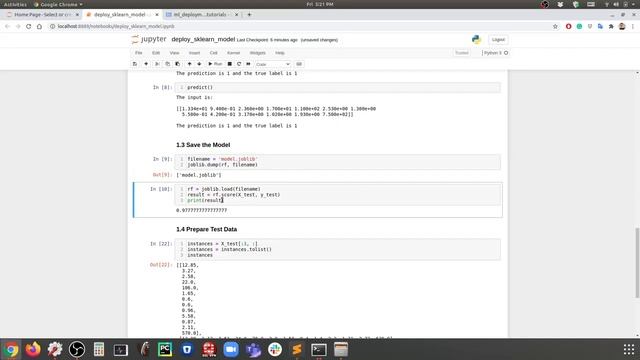The height and width of the screenshot is (360, 640).
Task: Open the Extensions puzzle icon
Action: tap(611, 27)
